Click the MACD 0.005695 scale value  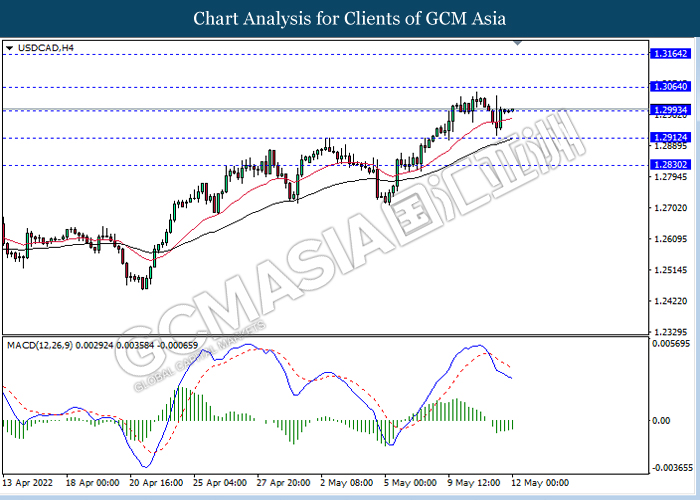[x=671, y=344]
